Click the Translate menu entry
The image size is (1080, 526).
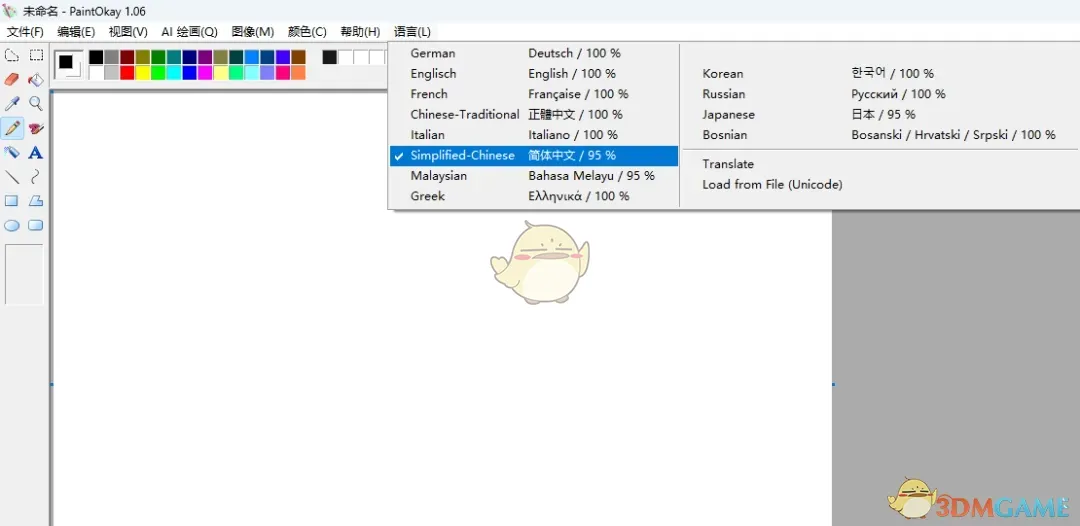[x=880, y=164]
